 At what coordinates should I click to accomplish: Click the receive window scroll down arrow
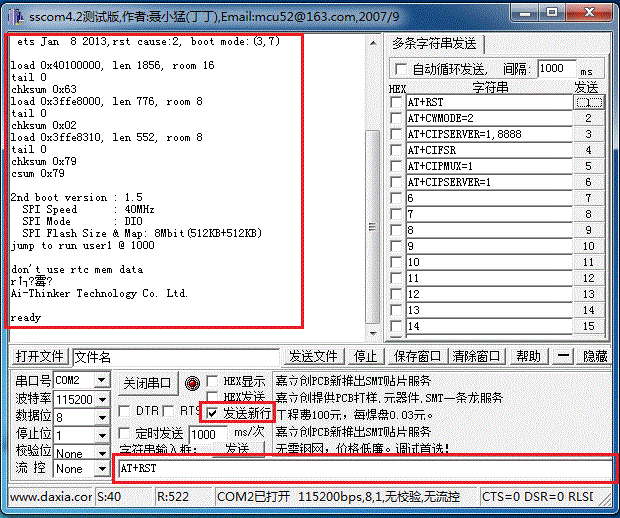[372, 334]
